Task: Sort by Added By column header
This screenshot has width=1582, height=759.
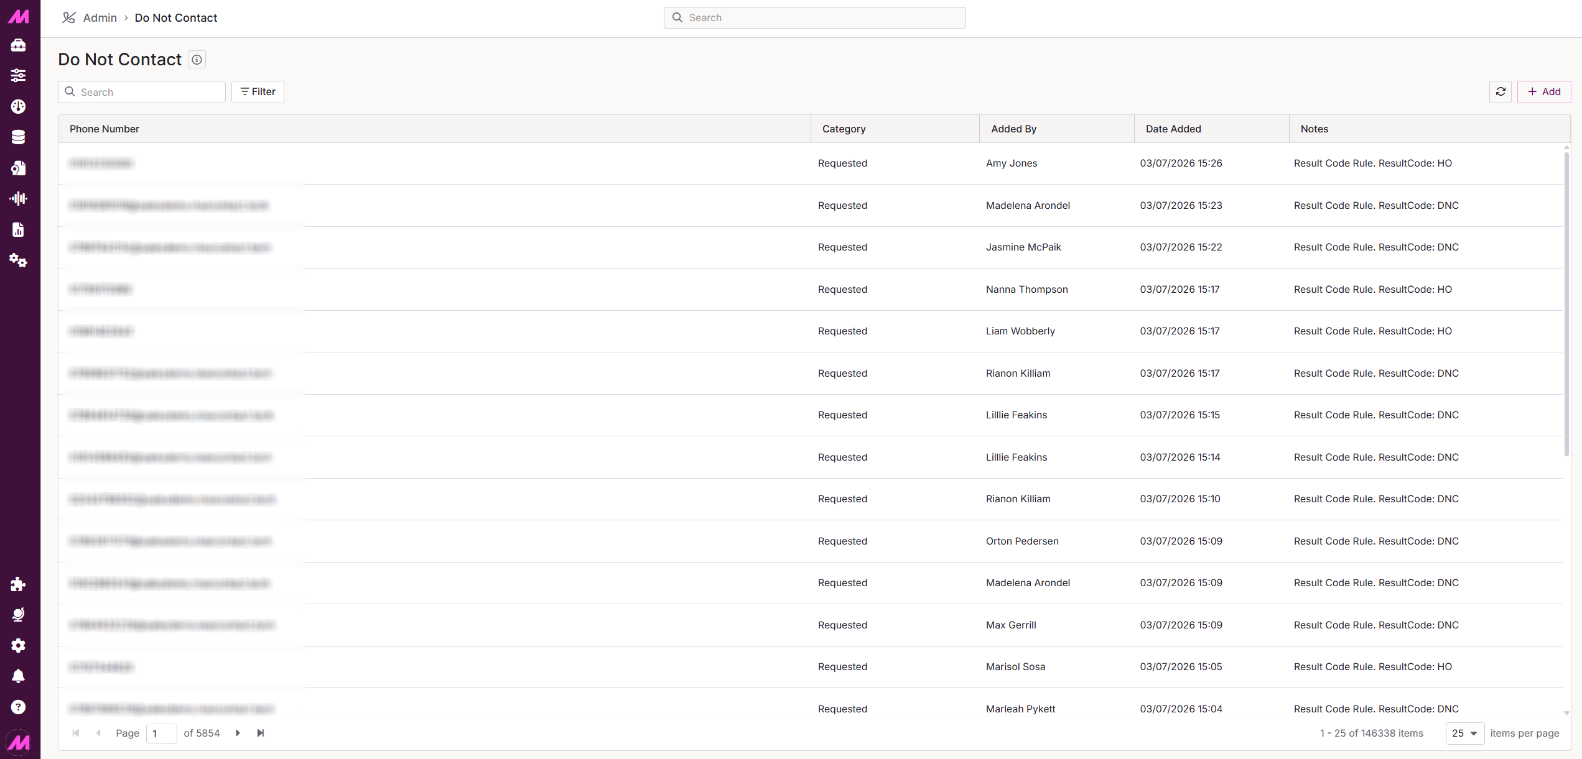Action: coord(1057,129)
